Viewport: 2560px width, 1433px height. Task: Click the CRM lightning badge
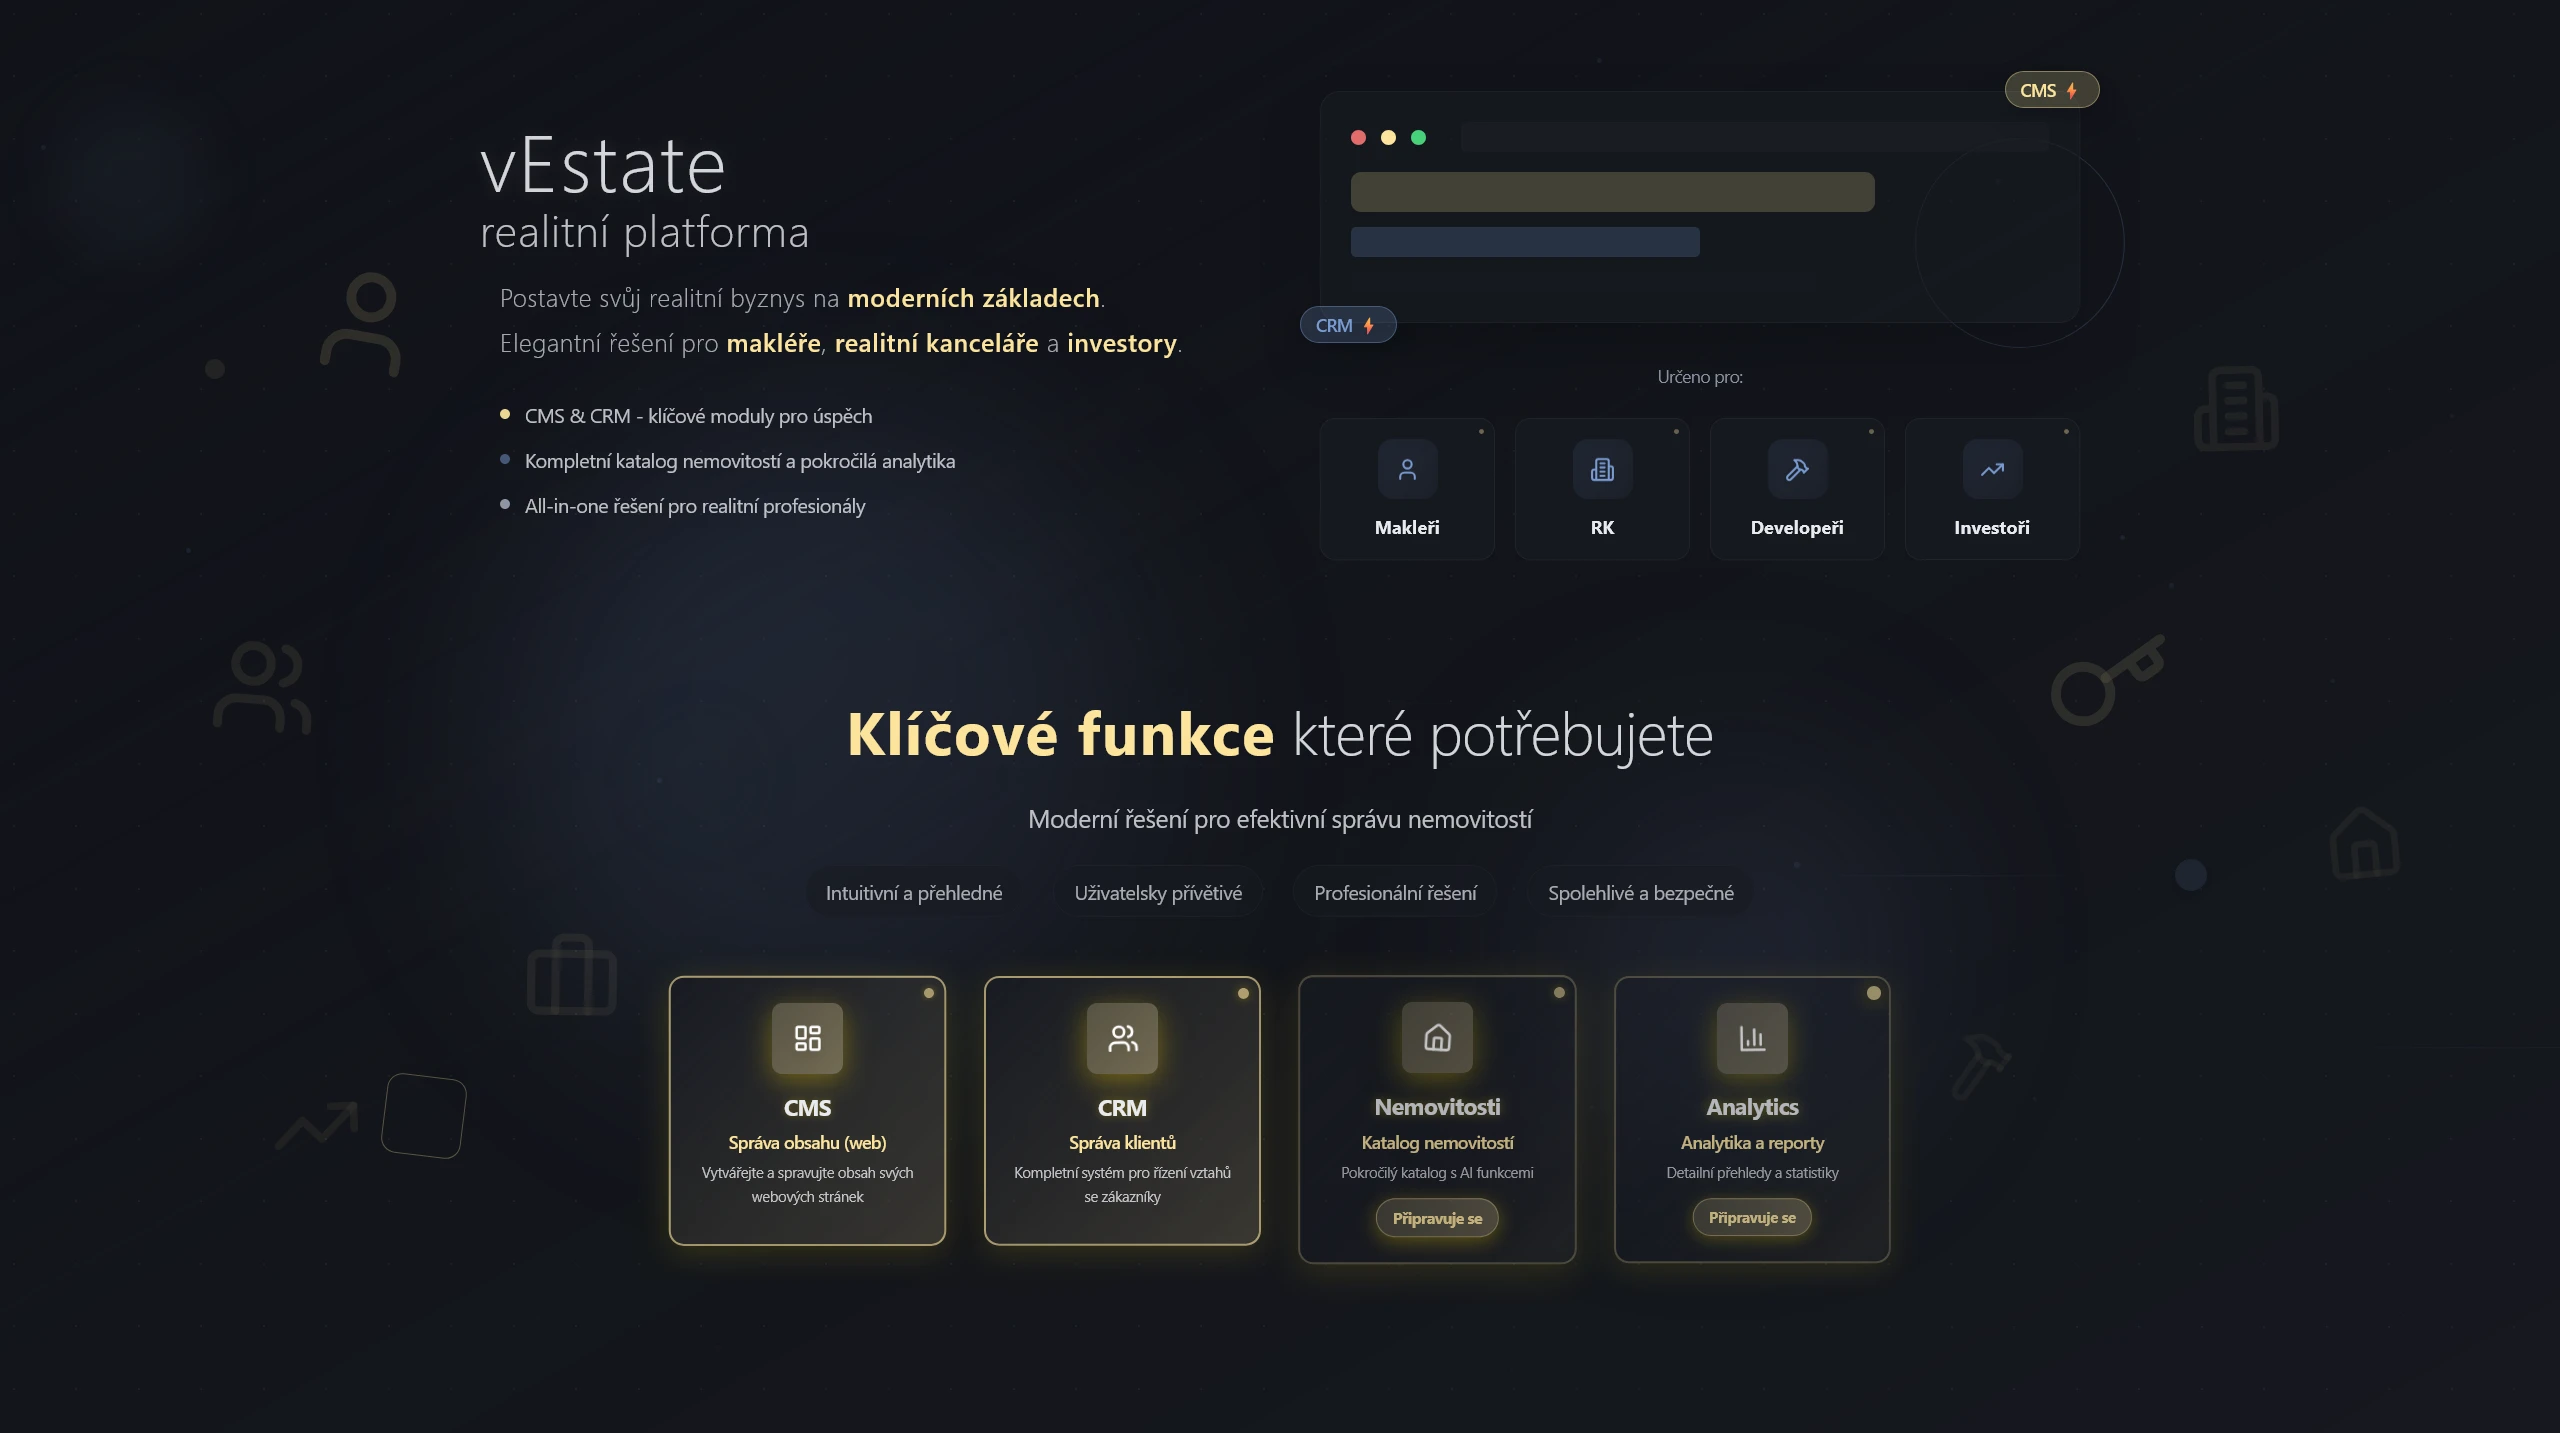[1347, 325]
